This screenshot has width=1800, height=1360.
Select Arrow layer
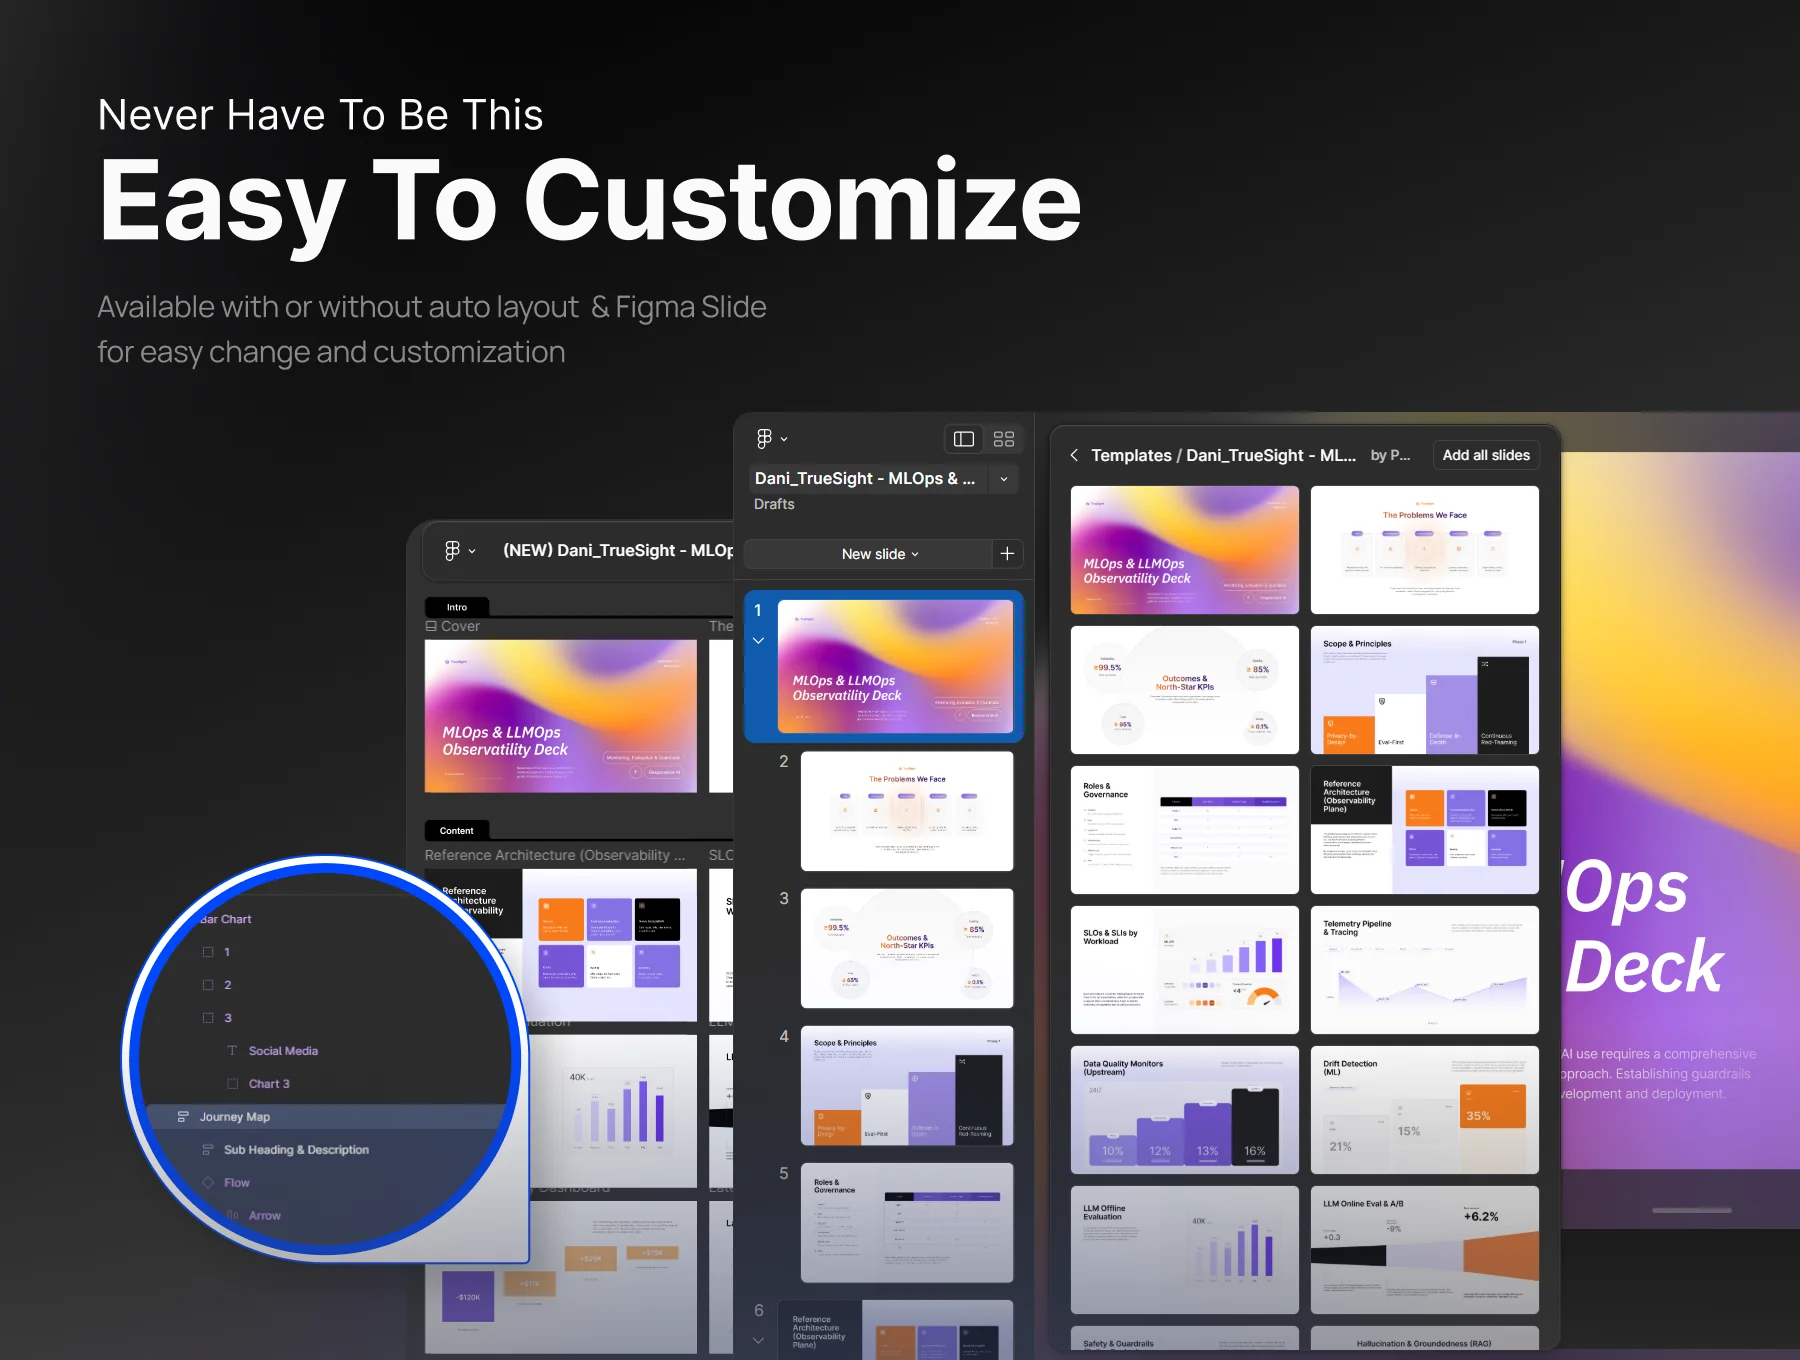click(x=264, y=1216)
